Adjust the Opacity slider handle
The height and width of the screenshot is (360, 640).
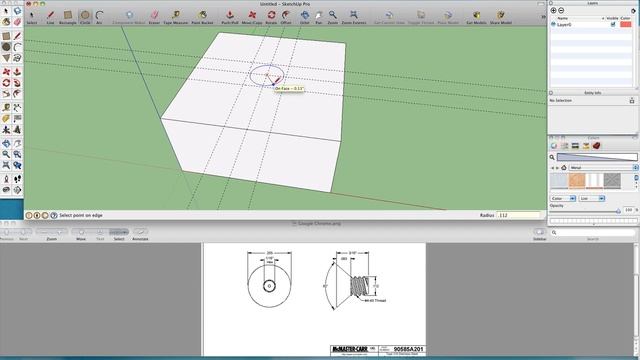point(618,211)
